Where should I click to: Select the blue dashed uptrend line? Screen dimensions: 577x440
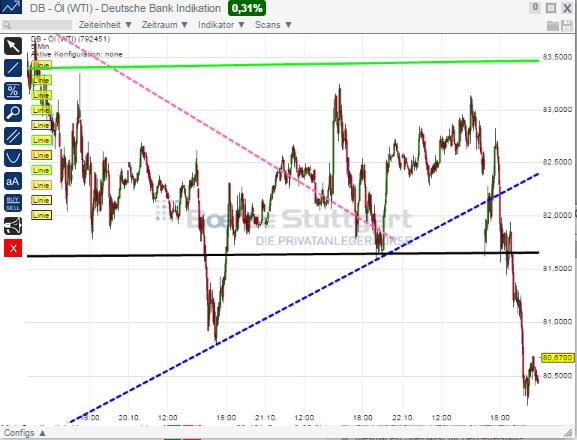point(305,297)
